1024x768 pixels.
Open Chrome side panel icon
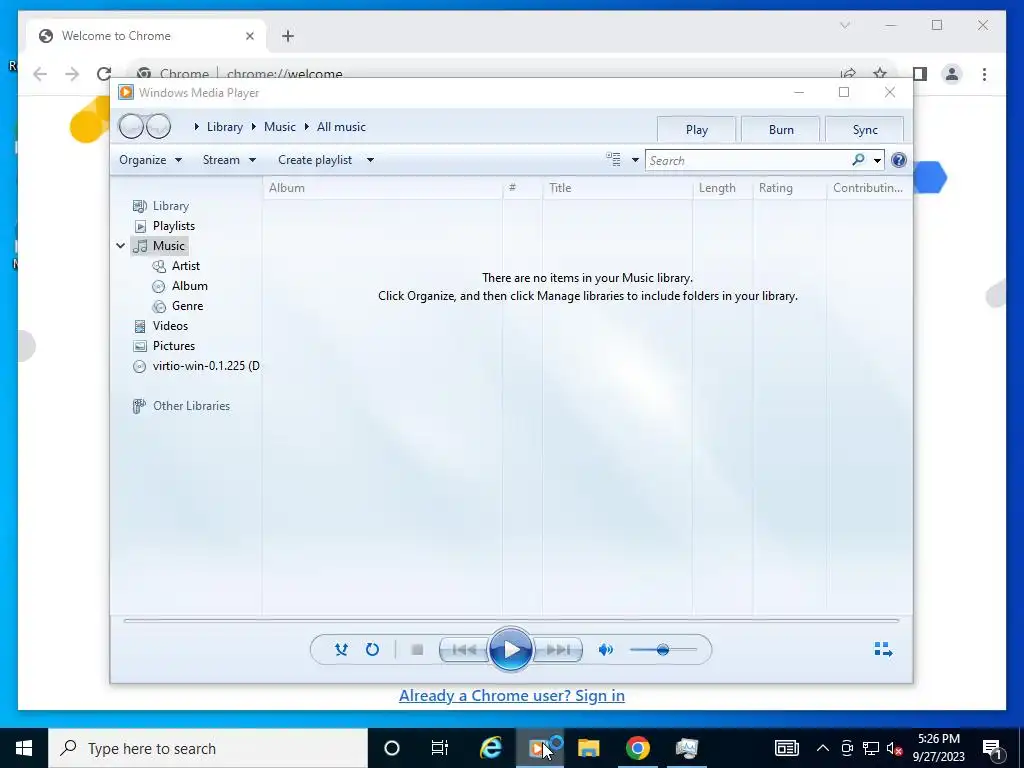(920, 74)
